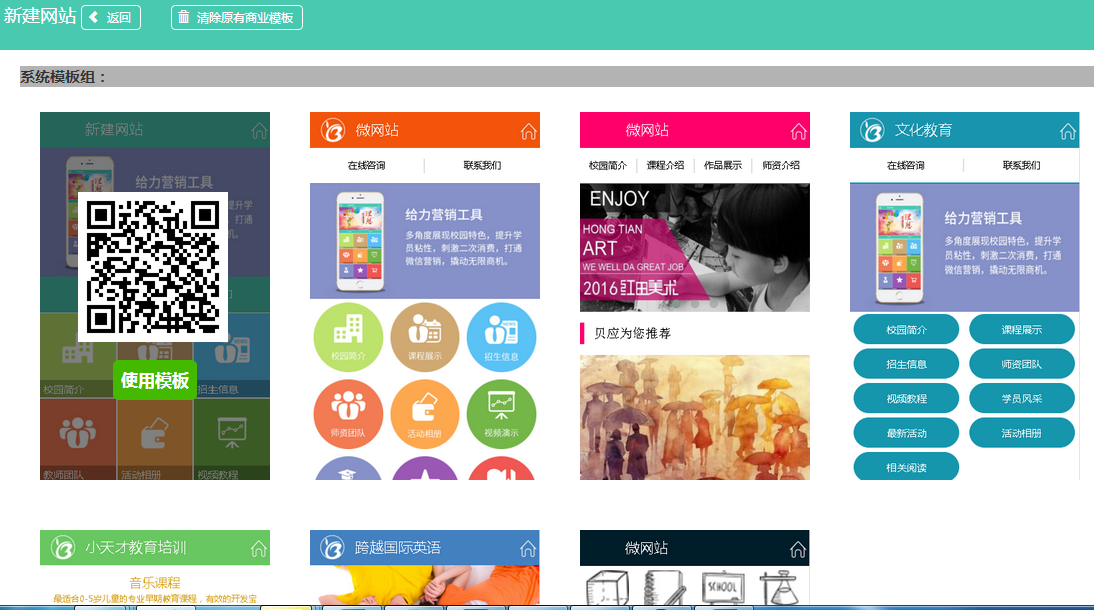1094x610 pixels.
Task: Click the QR code on first template
Action: point(153,267)
